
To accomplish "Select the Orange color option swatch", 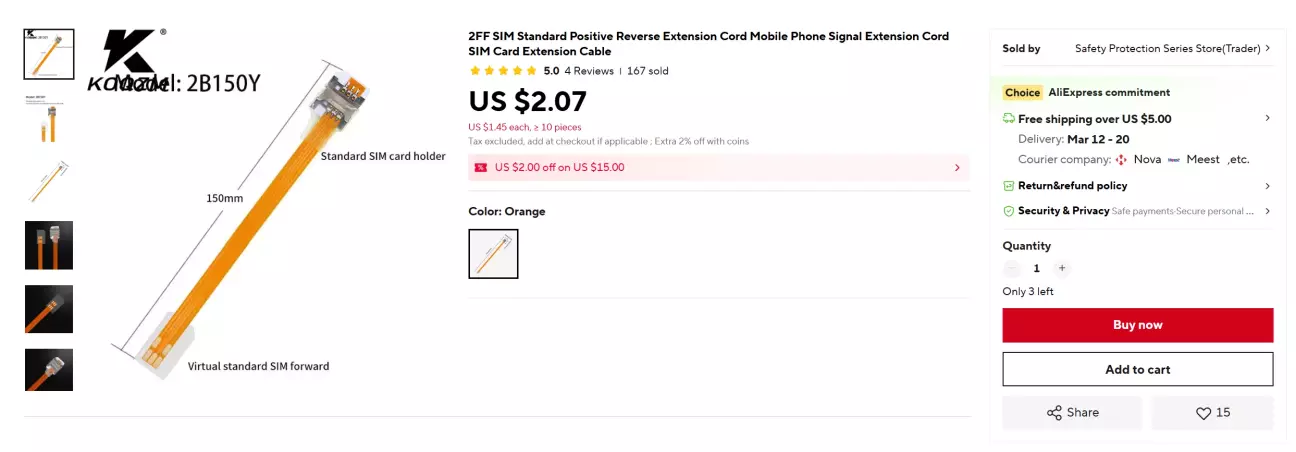I will coord(493,254).
